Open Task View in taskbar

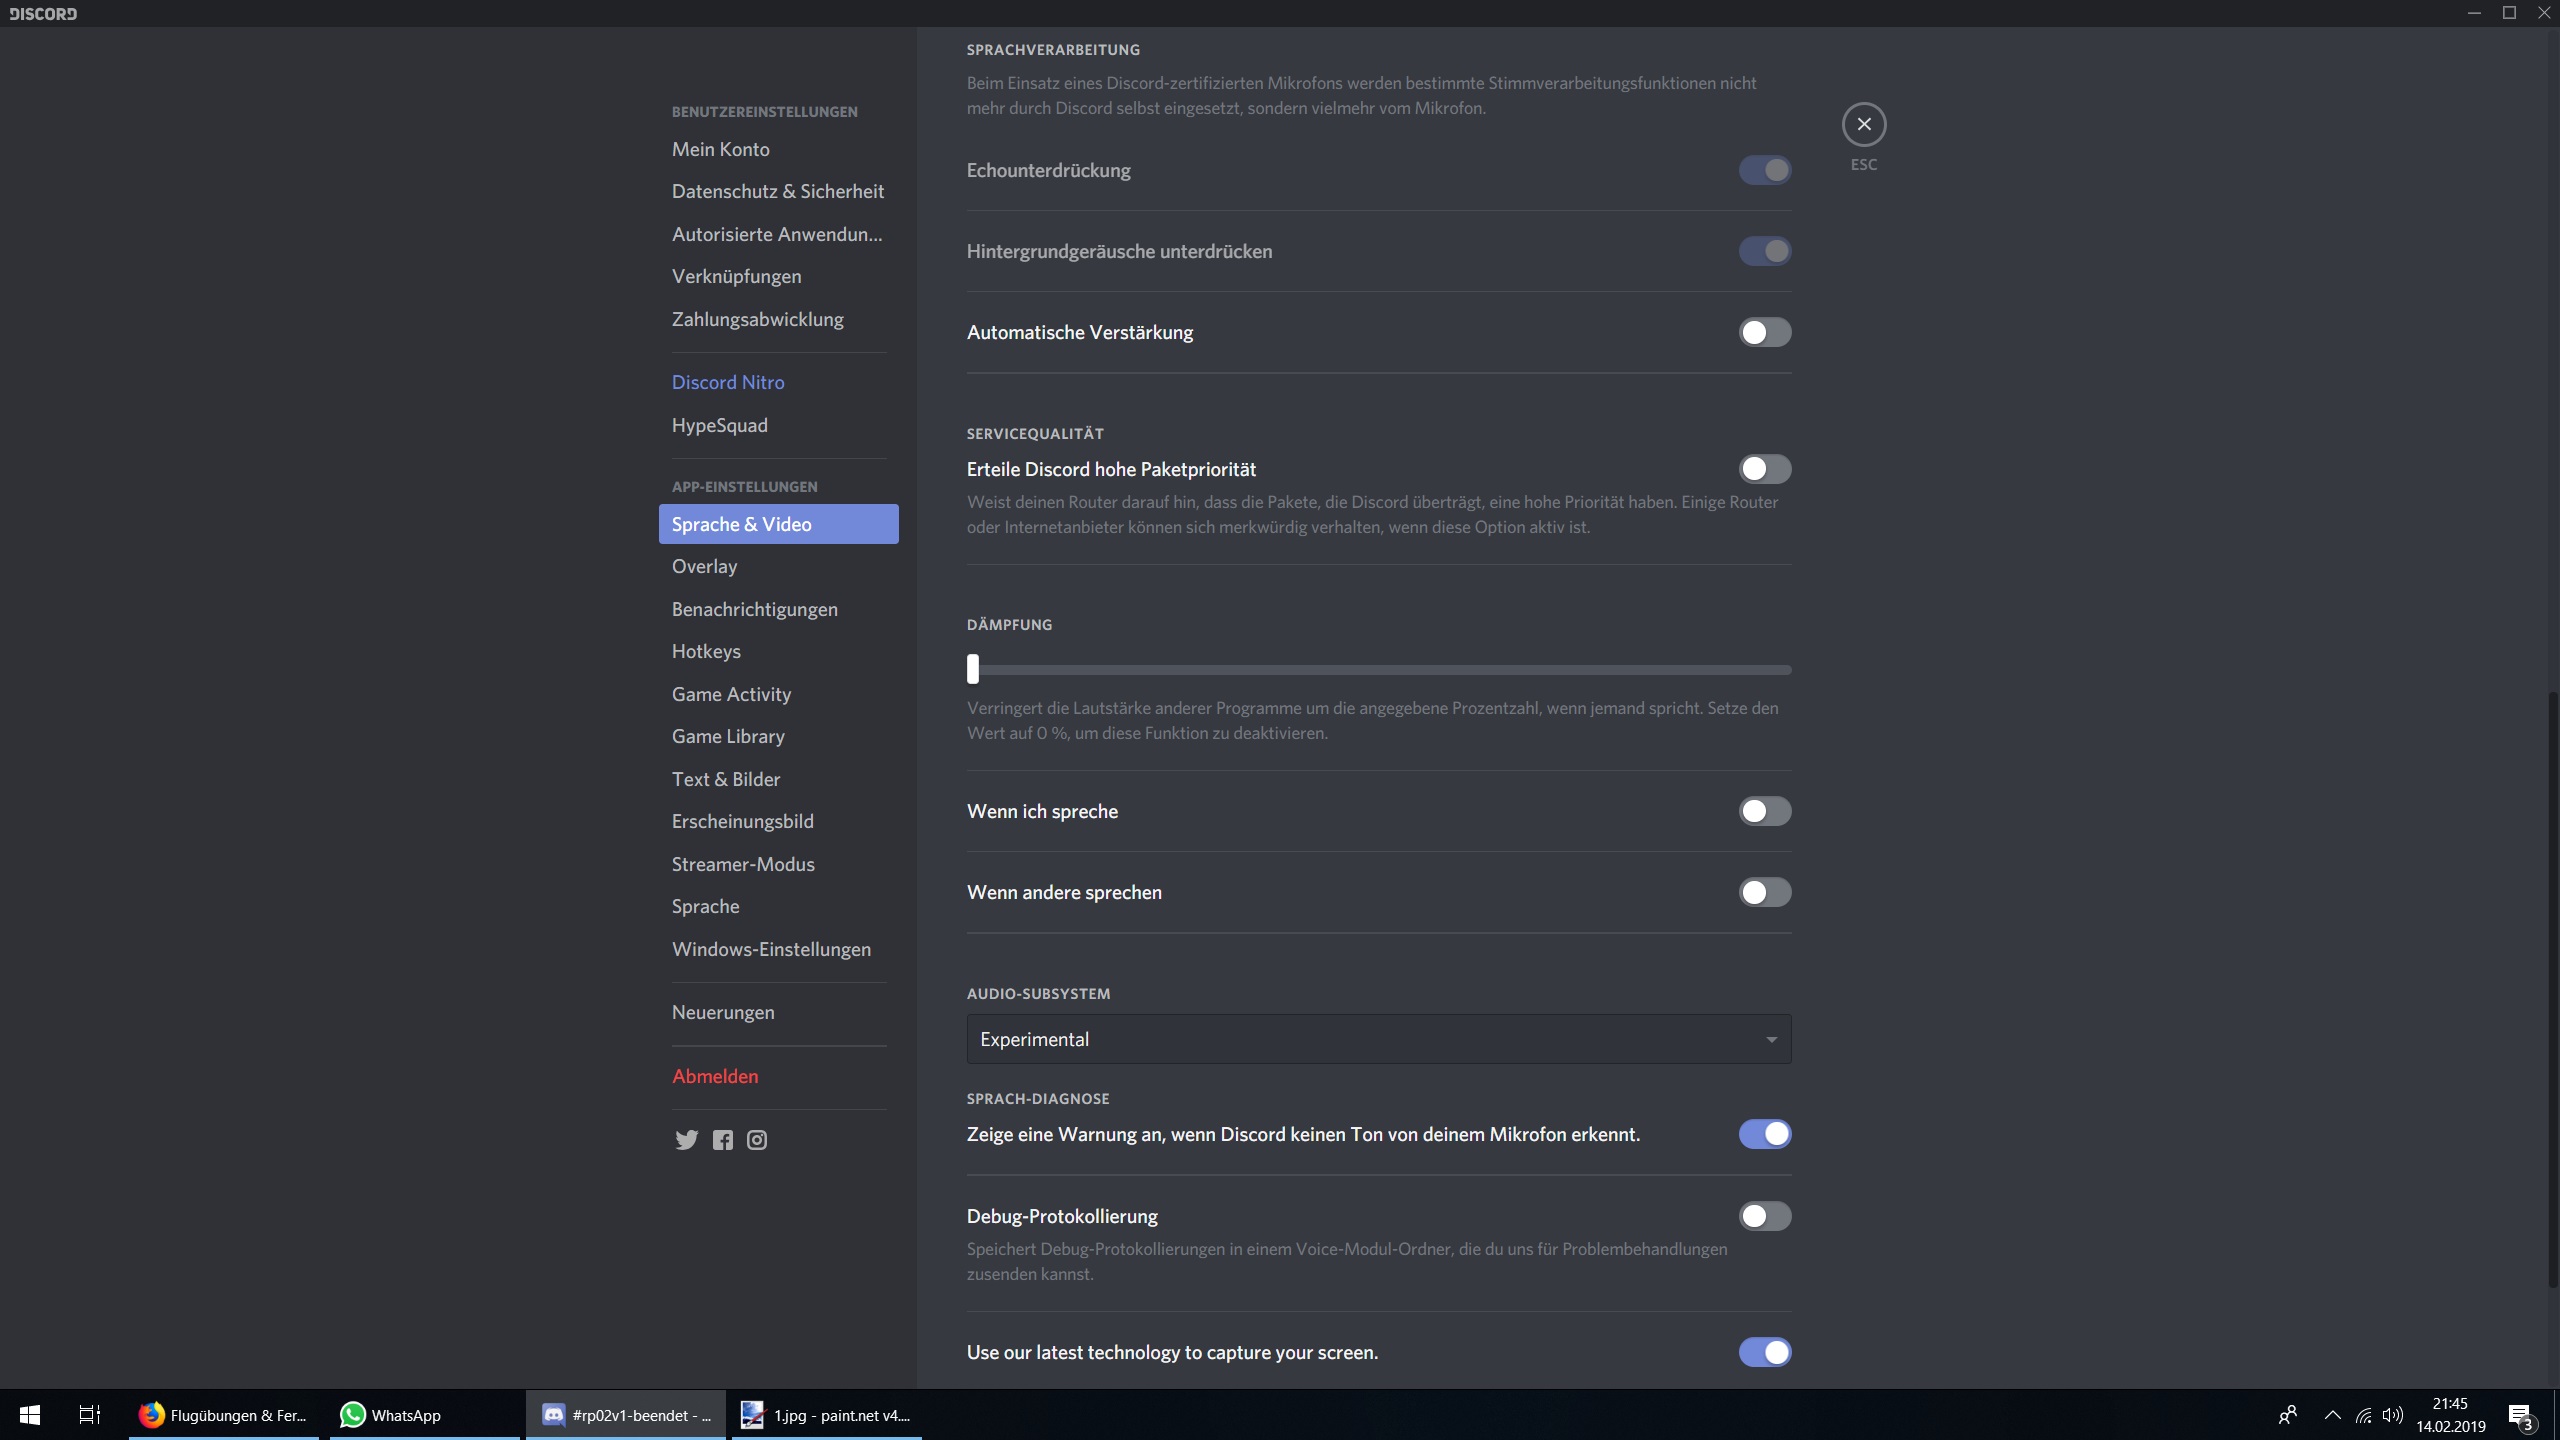(x=89, y=1415)
